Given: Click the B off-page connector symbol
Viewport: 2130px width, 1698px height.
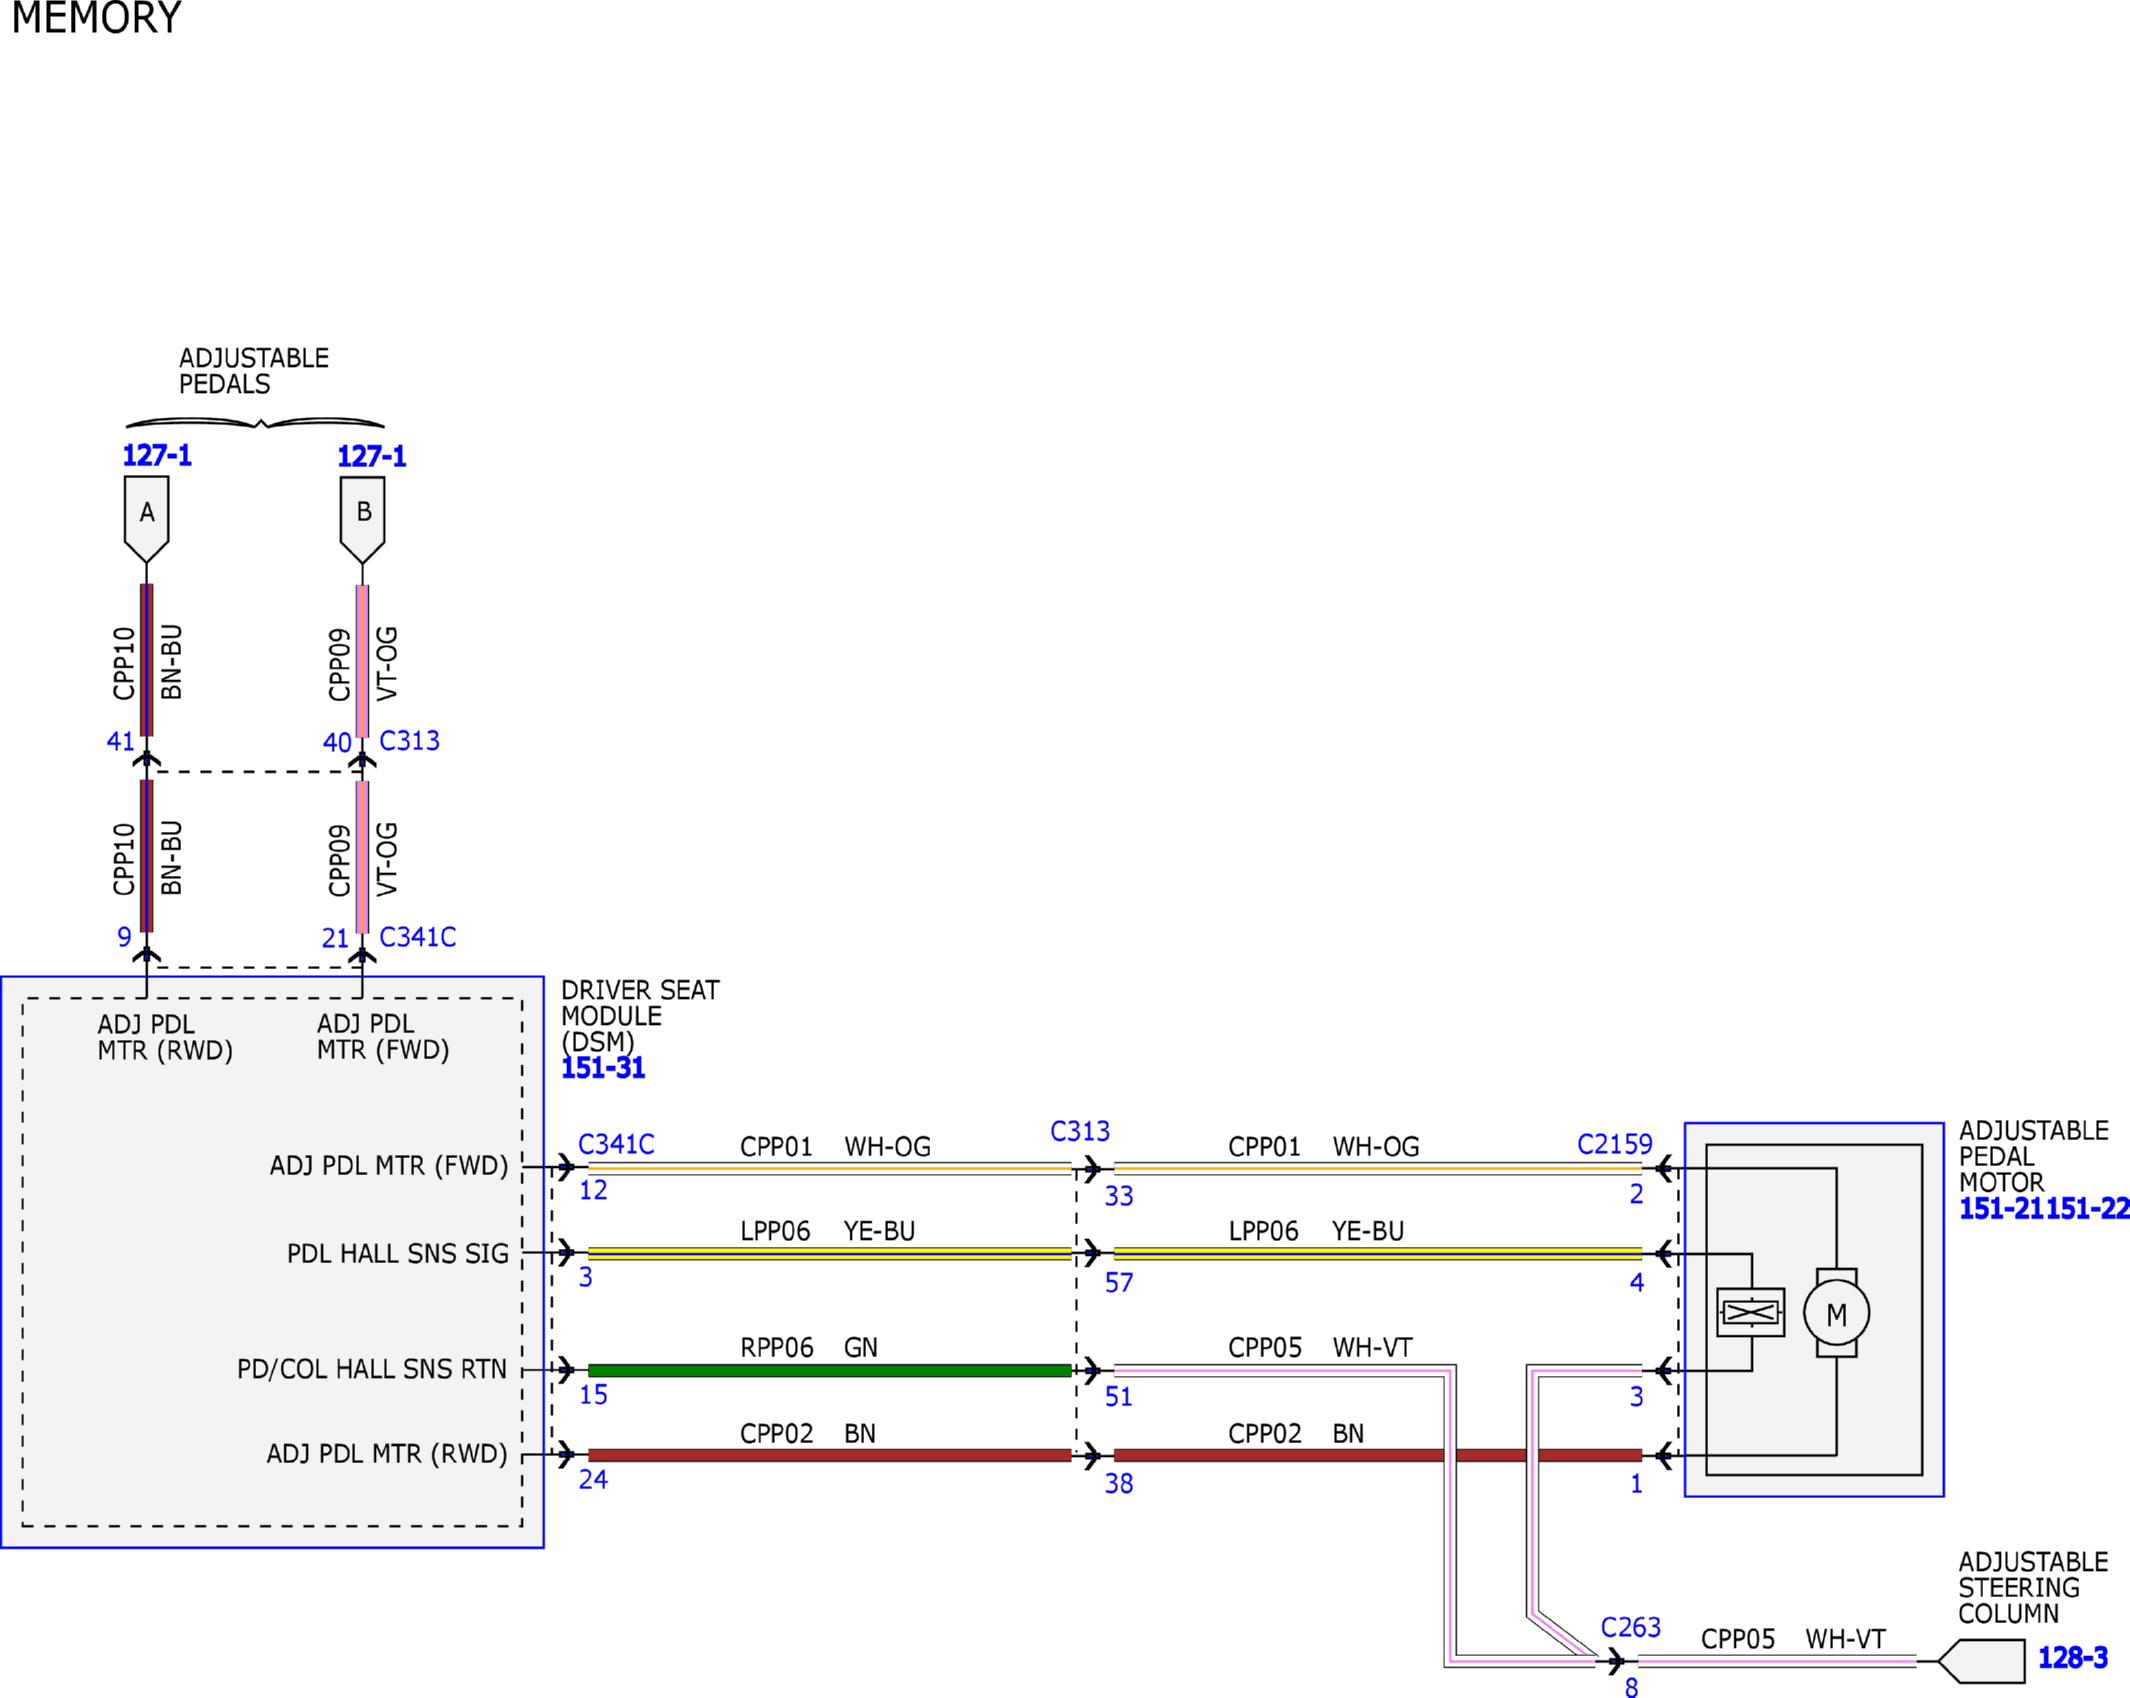Looking at the screenshot, I should point(362,518).
